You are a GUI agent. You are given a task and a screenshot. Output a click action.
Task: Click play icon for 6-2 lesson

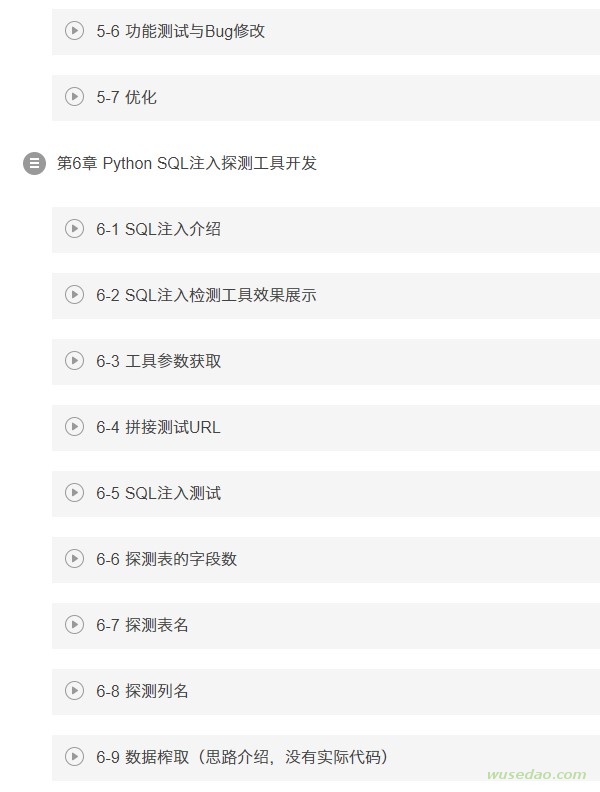coord(74,294)
